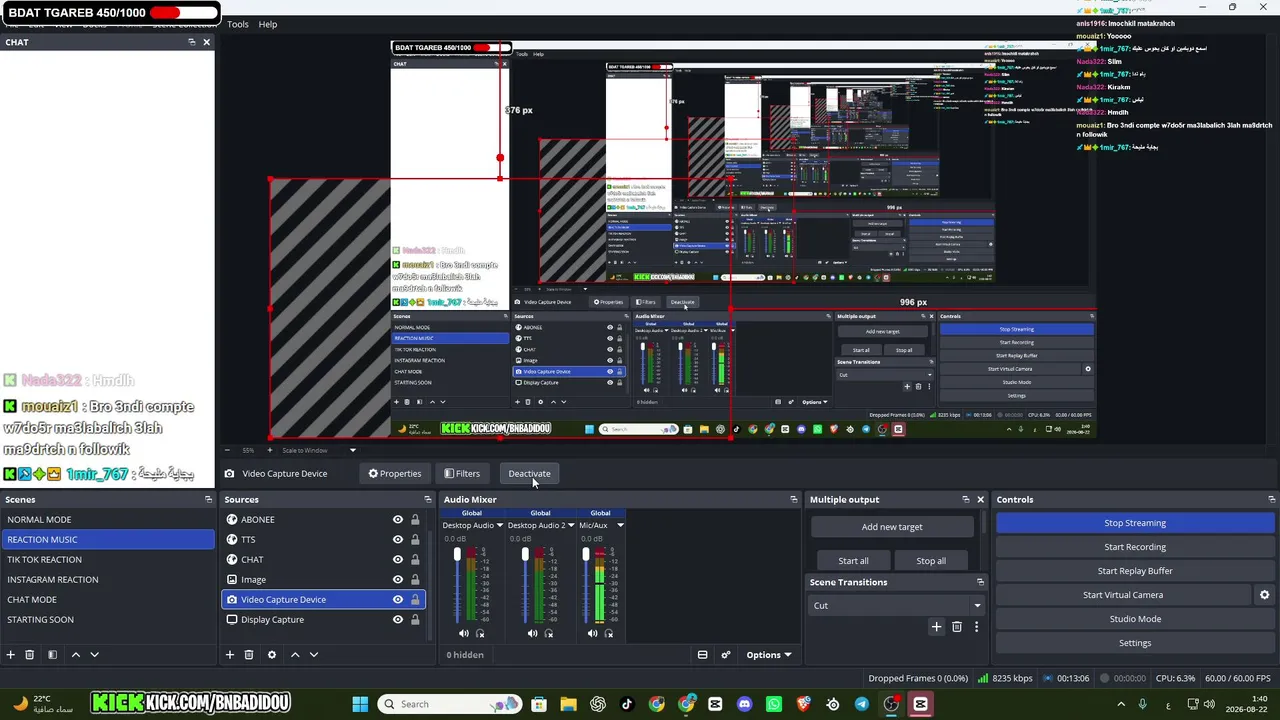This screenshot has width=1280, height=720.
Task: Add a scene transition with plus
Action: coord(936,627)
